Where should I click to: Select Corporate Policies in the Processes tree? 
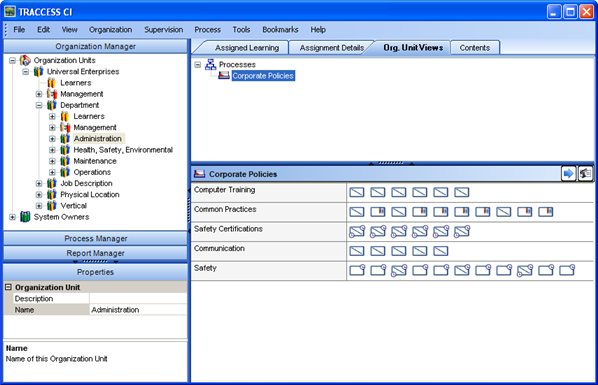pyautogui.click(x=263, y=76)
